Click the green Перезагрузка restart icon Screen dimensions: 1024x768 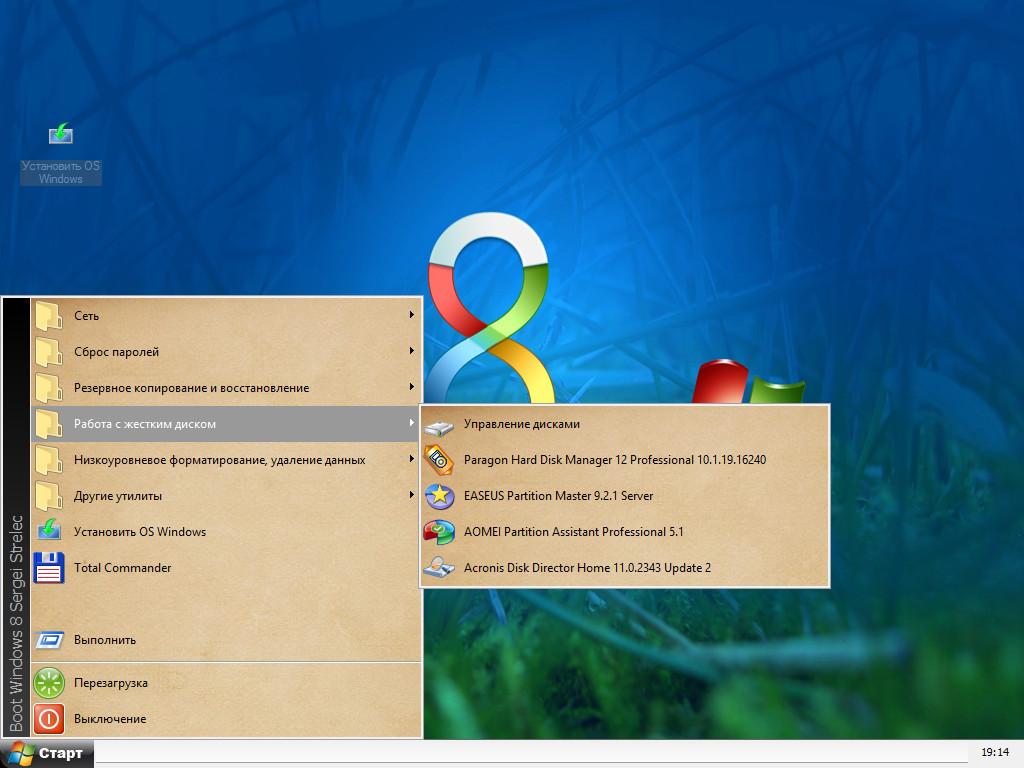point(49,683)
